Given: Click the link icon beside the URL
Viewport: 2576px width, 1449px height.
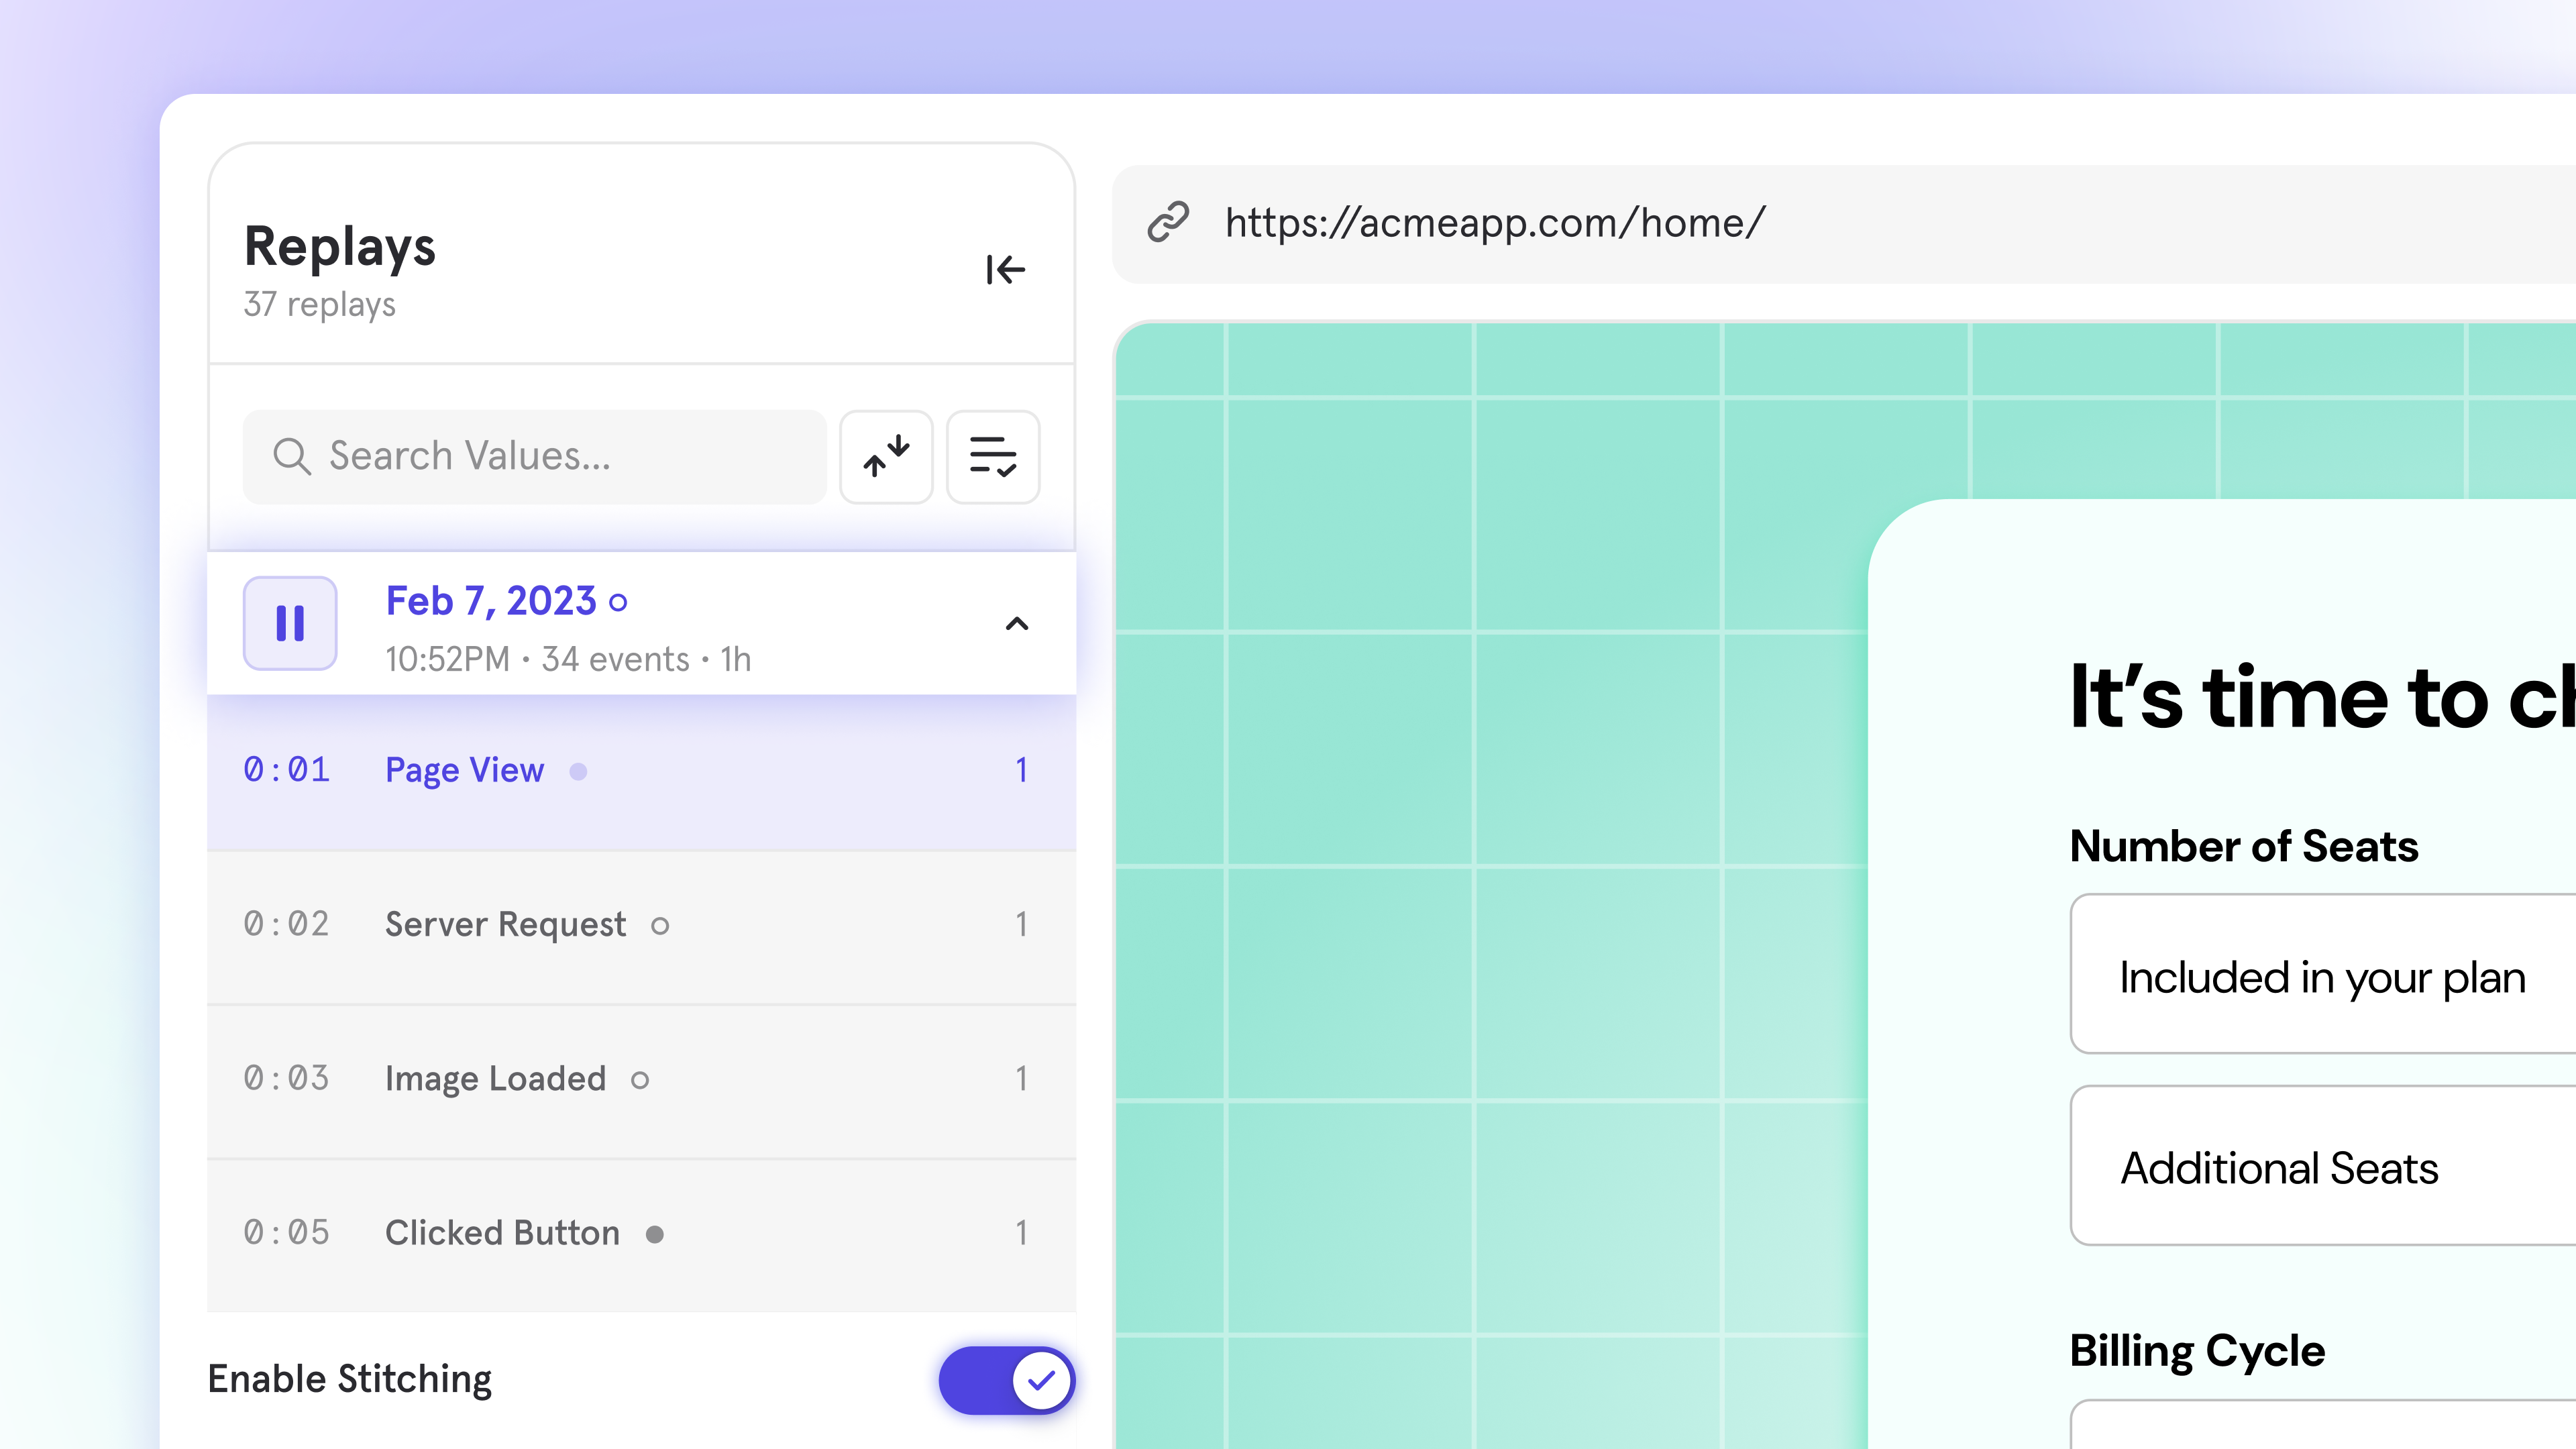Looking at the screenshot, I should pyautogui.click(x=1167, y=222).
